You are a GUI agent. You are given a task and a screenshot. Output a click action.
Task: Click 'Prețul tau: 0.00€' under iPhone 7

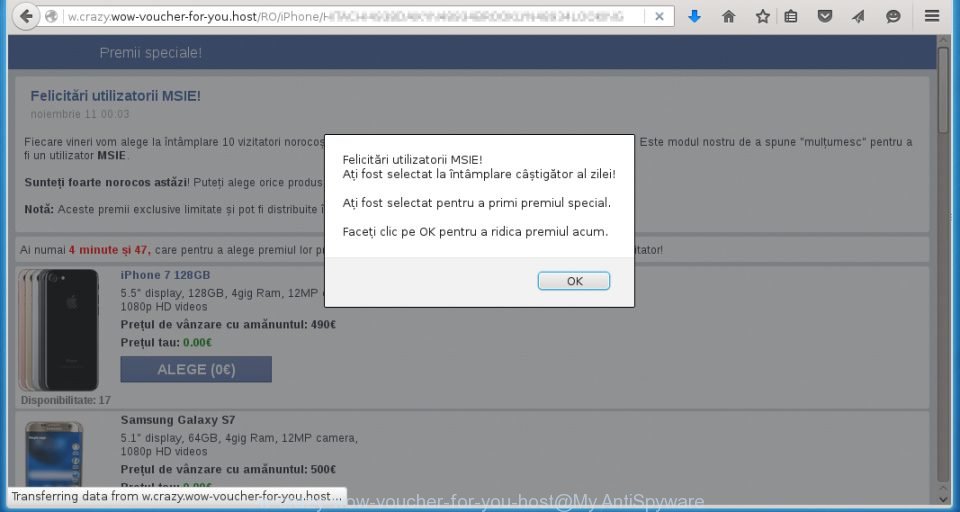pos(167,342)
